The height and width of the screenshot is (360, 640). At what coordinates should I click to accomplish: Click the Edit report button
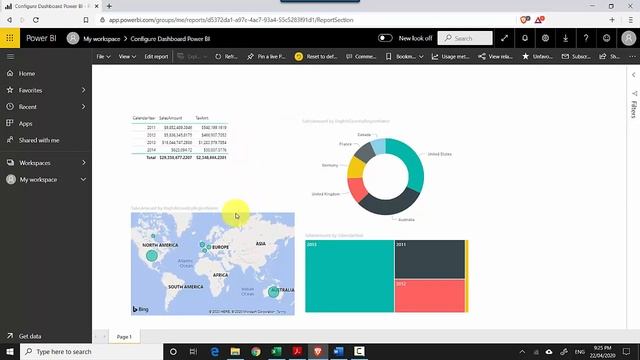156,56
